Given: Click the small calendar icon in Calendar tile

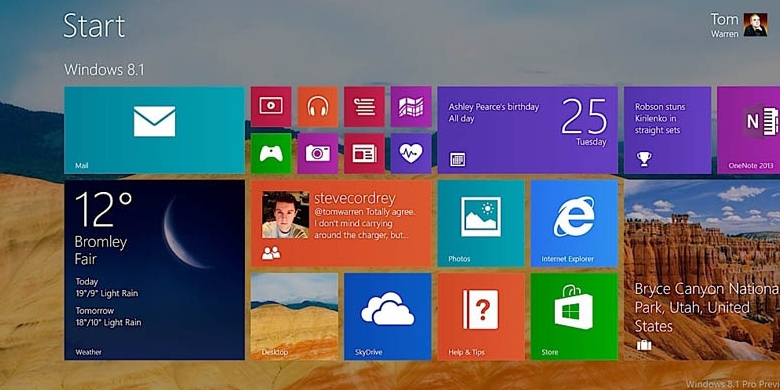Looking at the screenshot, I should pyautogui.click(x=458, y=159).
